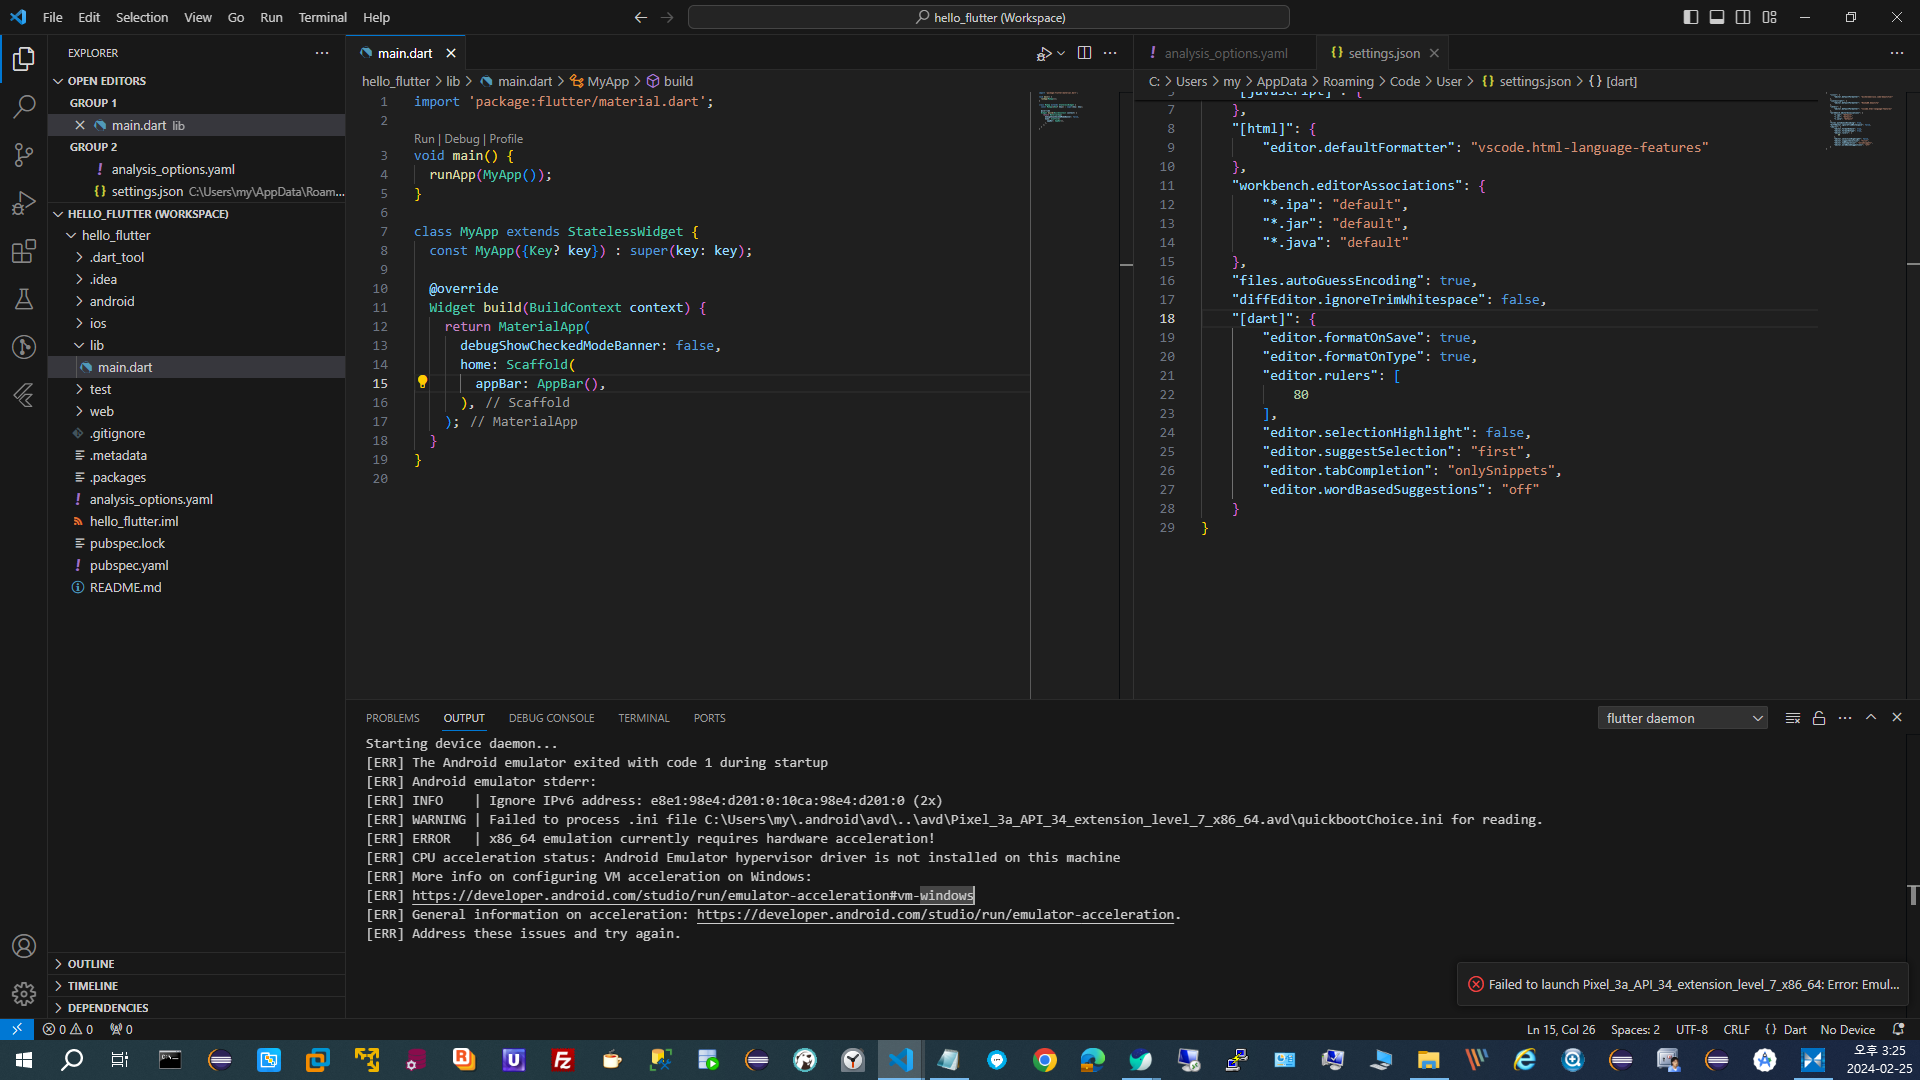Image resolution: width=1920 pixels, height=1080 pixels.
Task: Open more actions for settings.json editor group
Action: [x=1896, y=53]
